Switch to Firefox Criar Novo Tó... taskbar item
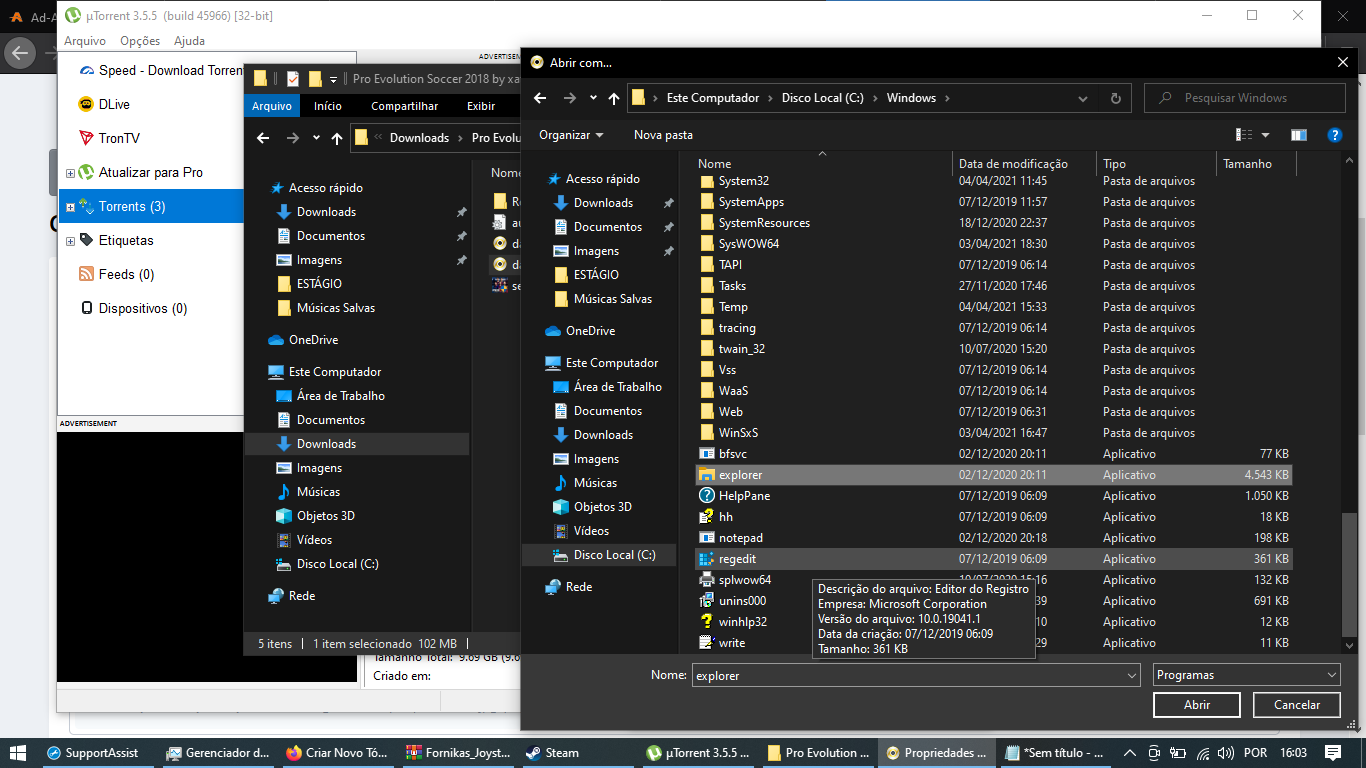 pos(336,753)
